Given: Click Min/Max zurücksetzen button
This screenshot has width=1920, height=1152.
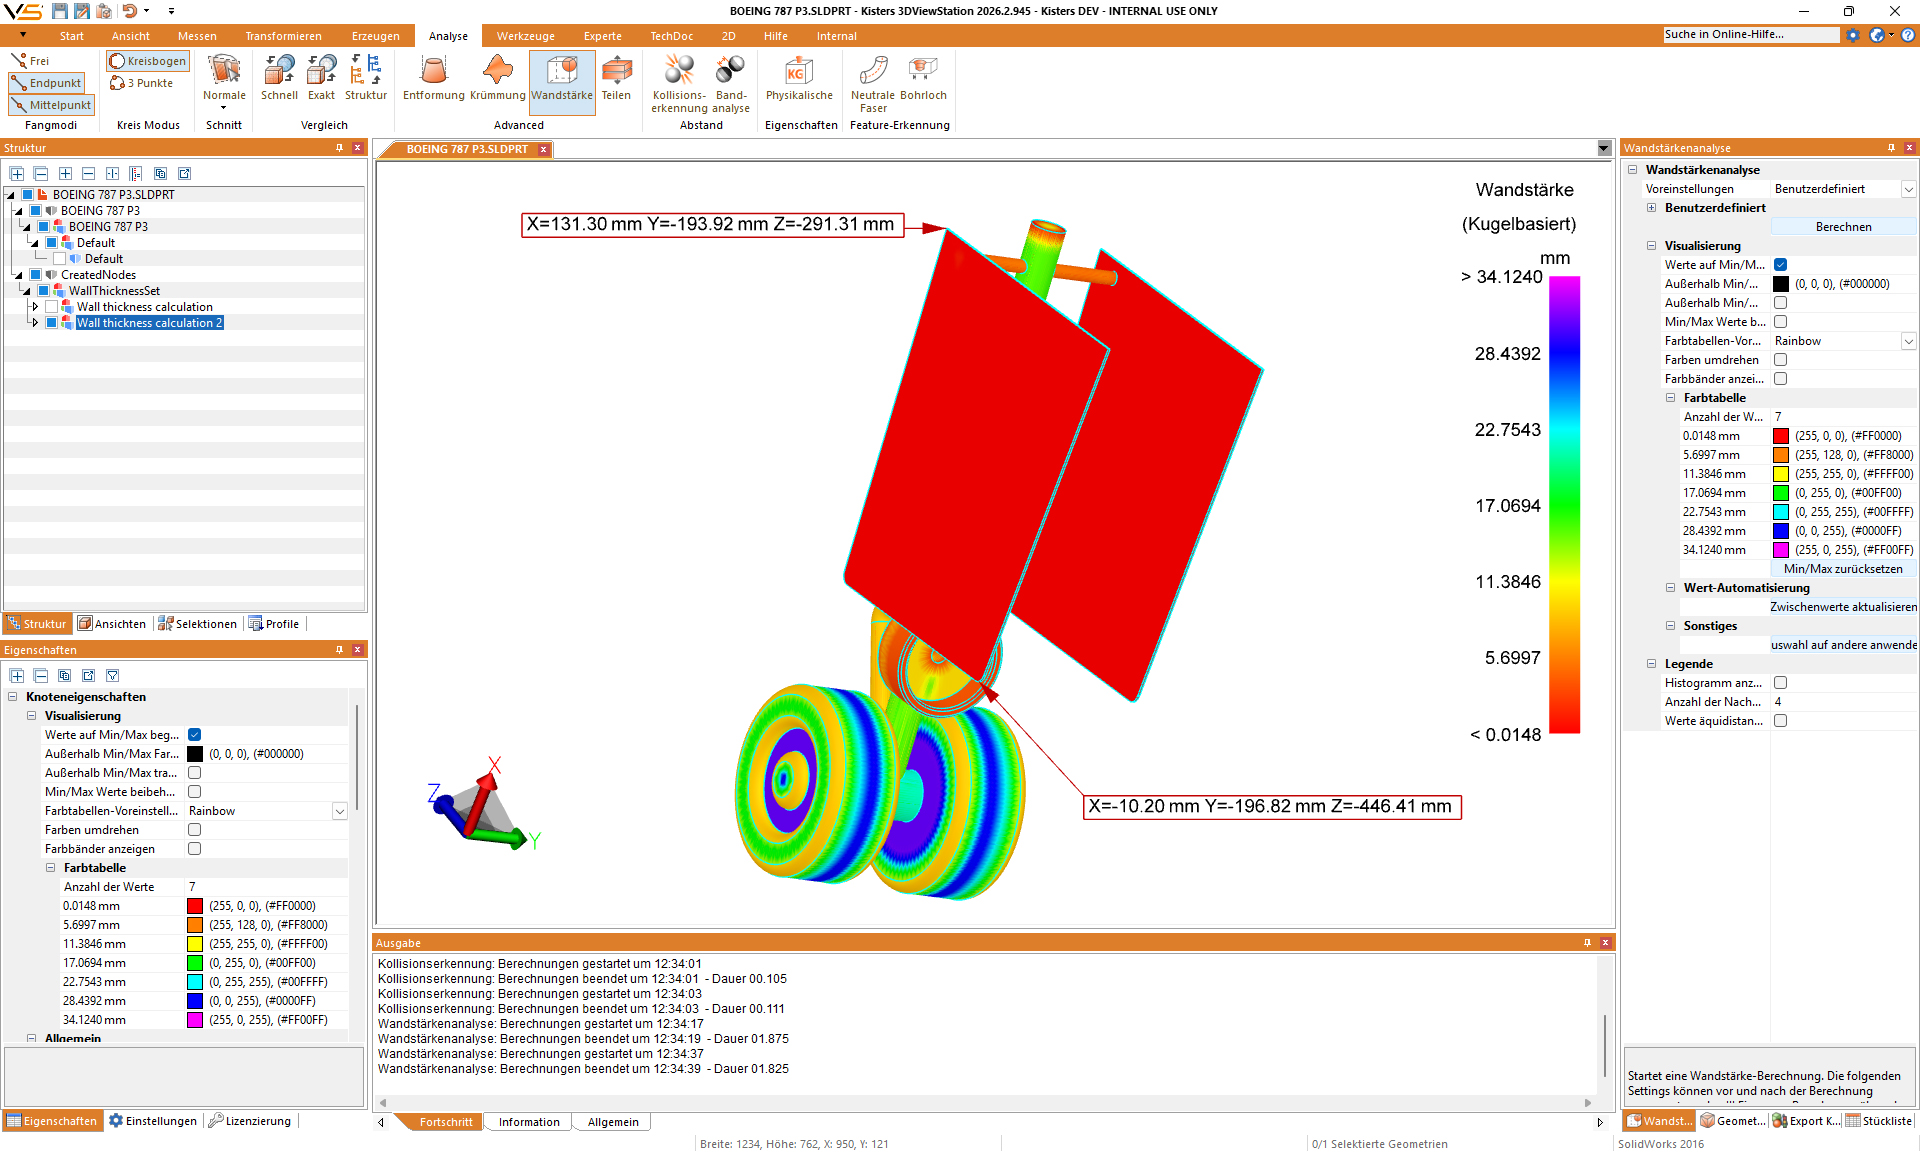Looking at the screenshot, I should pyautogui.click(x=1843, y=569).
